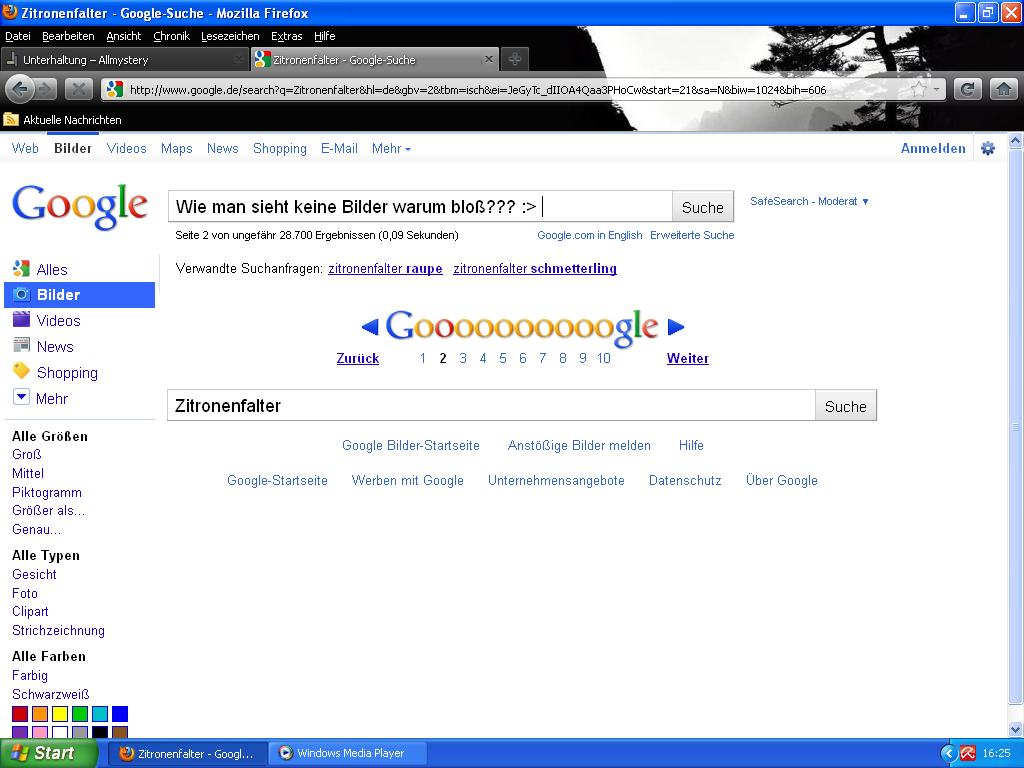Select the red color filter swatch

(20, 714)
